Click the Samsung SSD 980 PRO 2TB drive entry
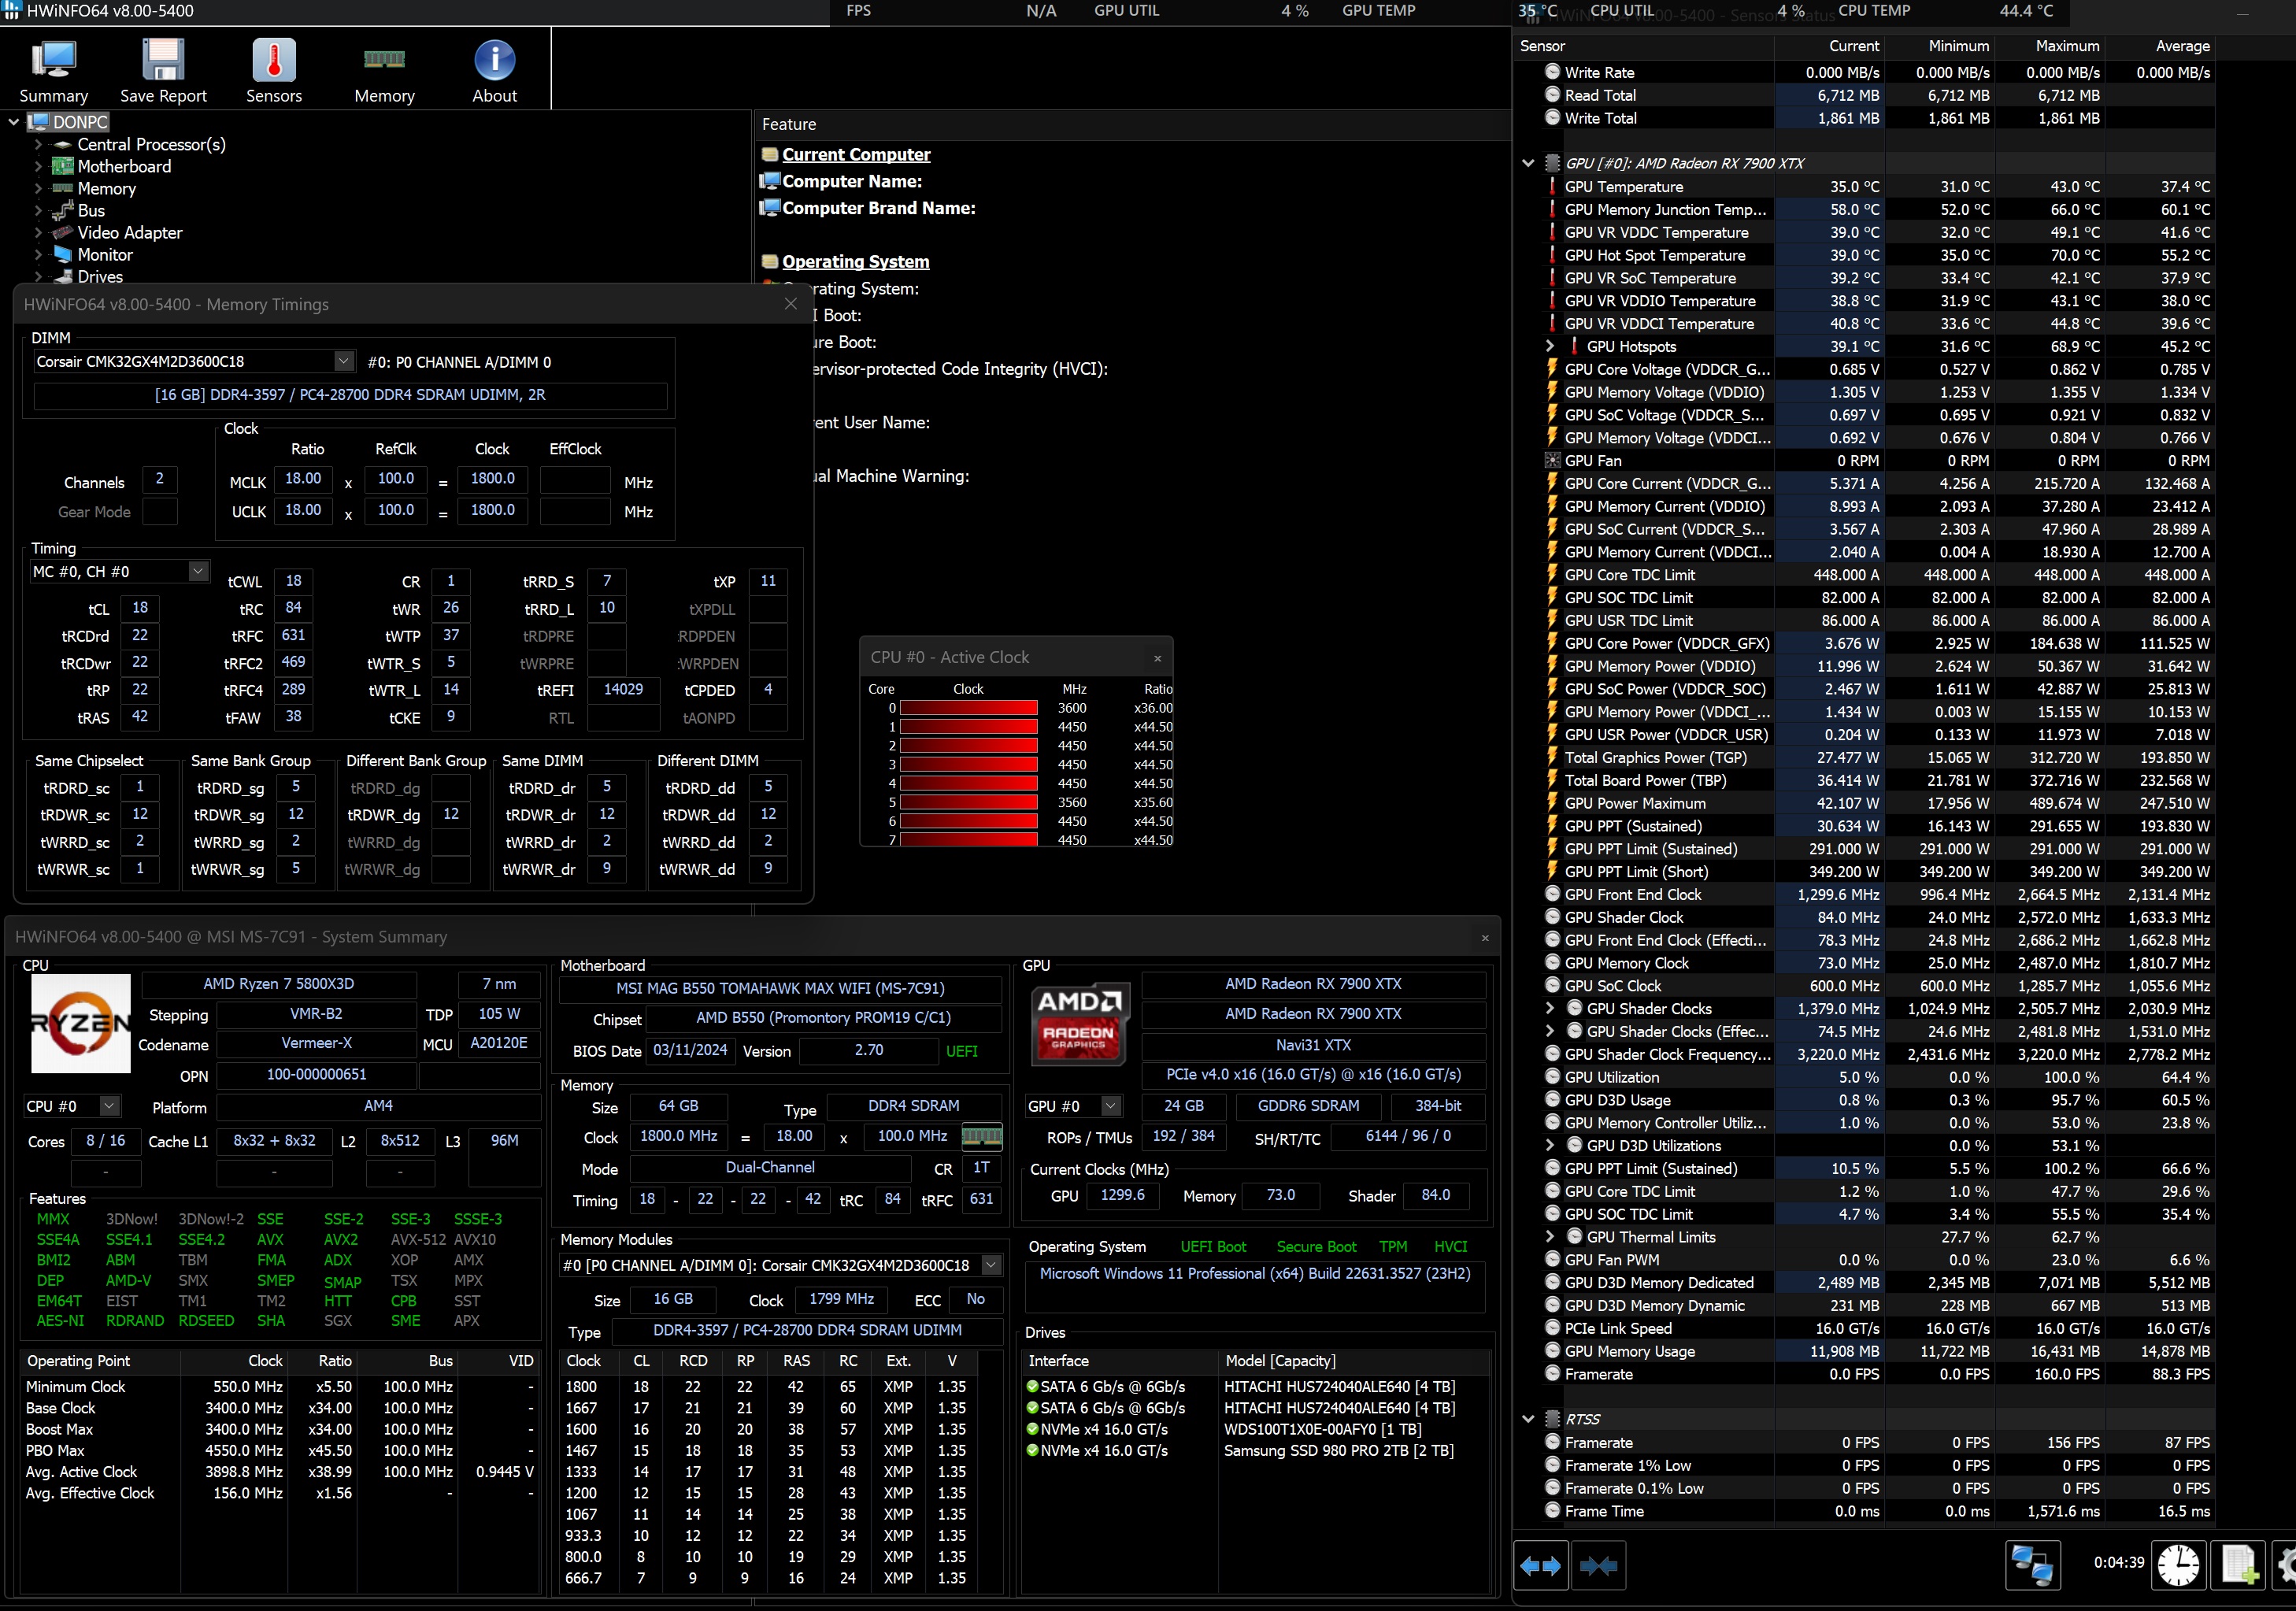 pyautogui.click(x=1338, y=1451)
